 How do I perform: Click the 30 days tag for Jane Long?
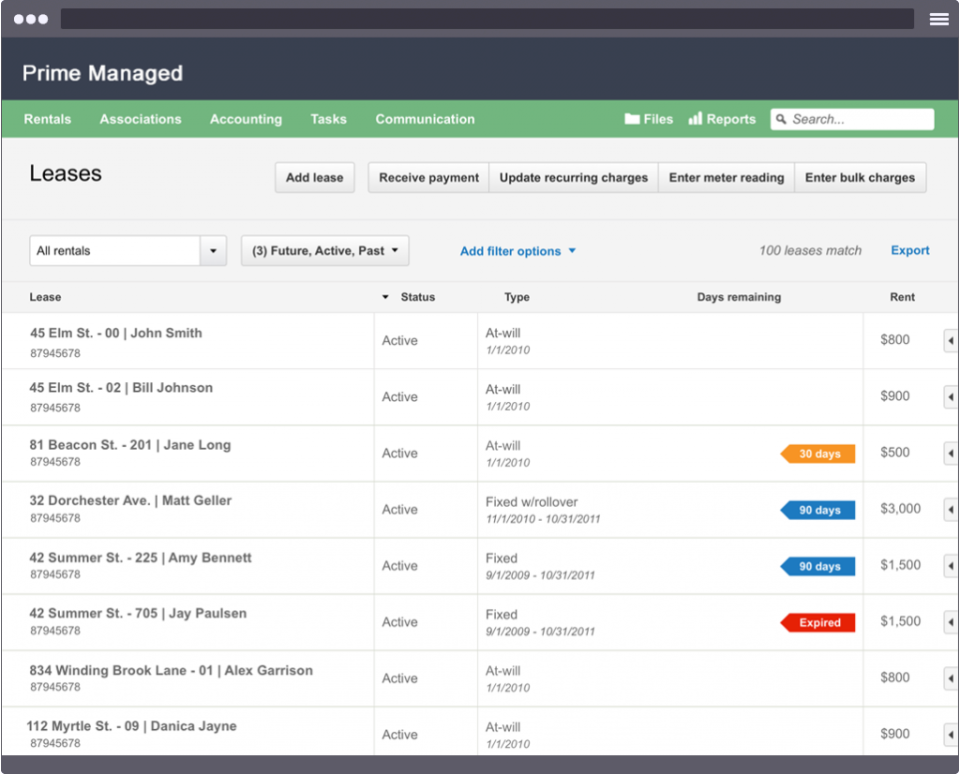819,454
